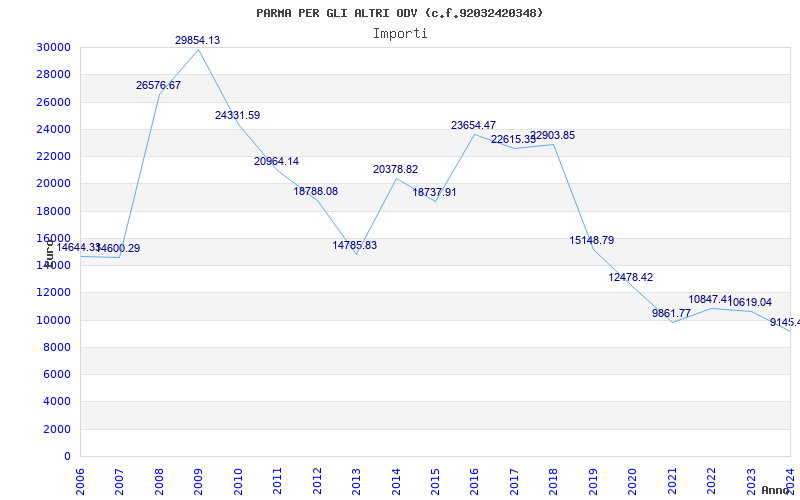Select the data label 23654.47
This screenshot has width=800, height=500.
coord(473,125)
